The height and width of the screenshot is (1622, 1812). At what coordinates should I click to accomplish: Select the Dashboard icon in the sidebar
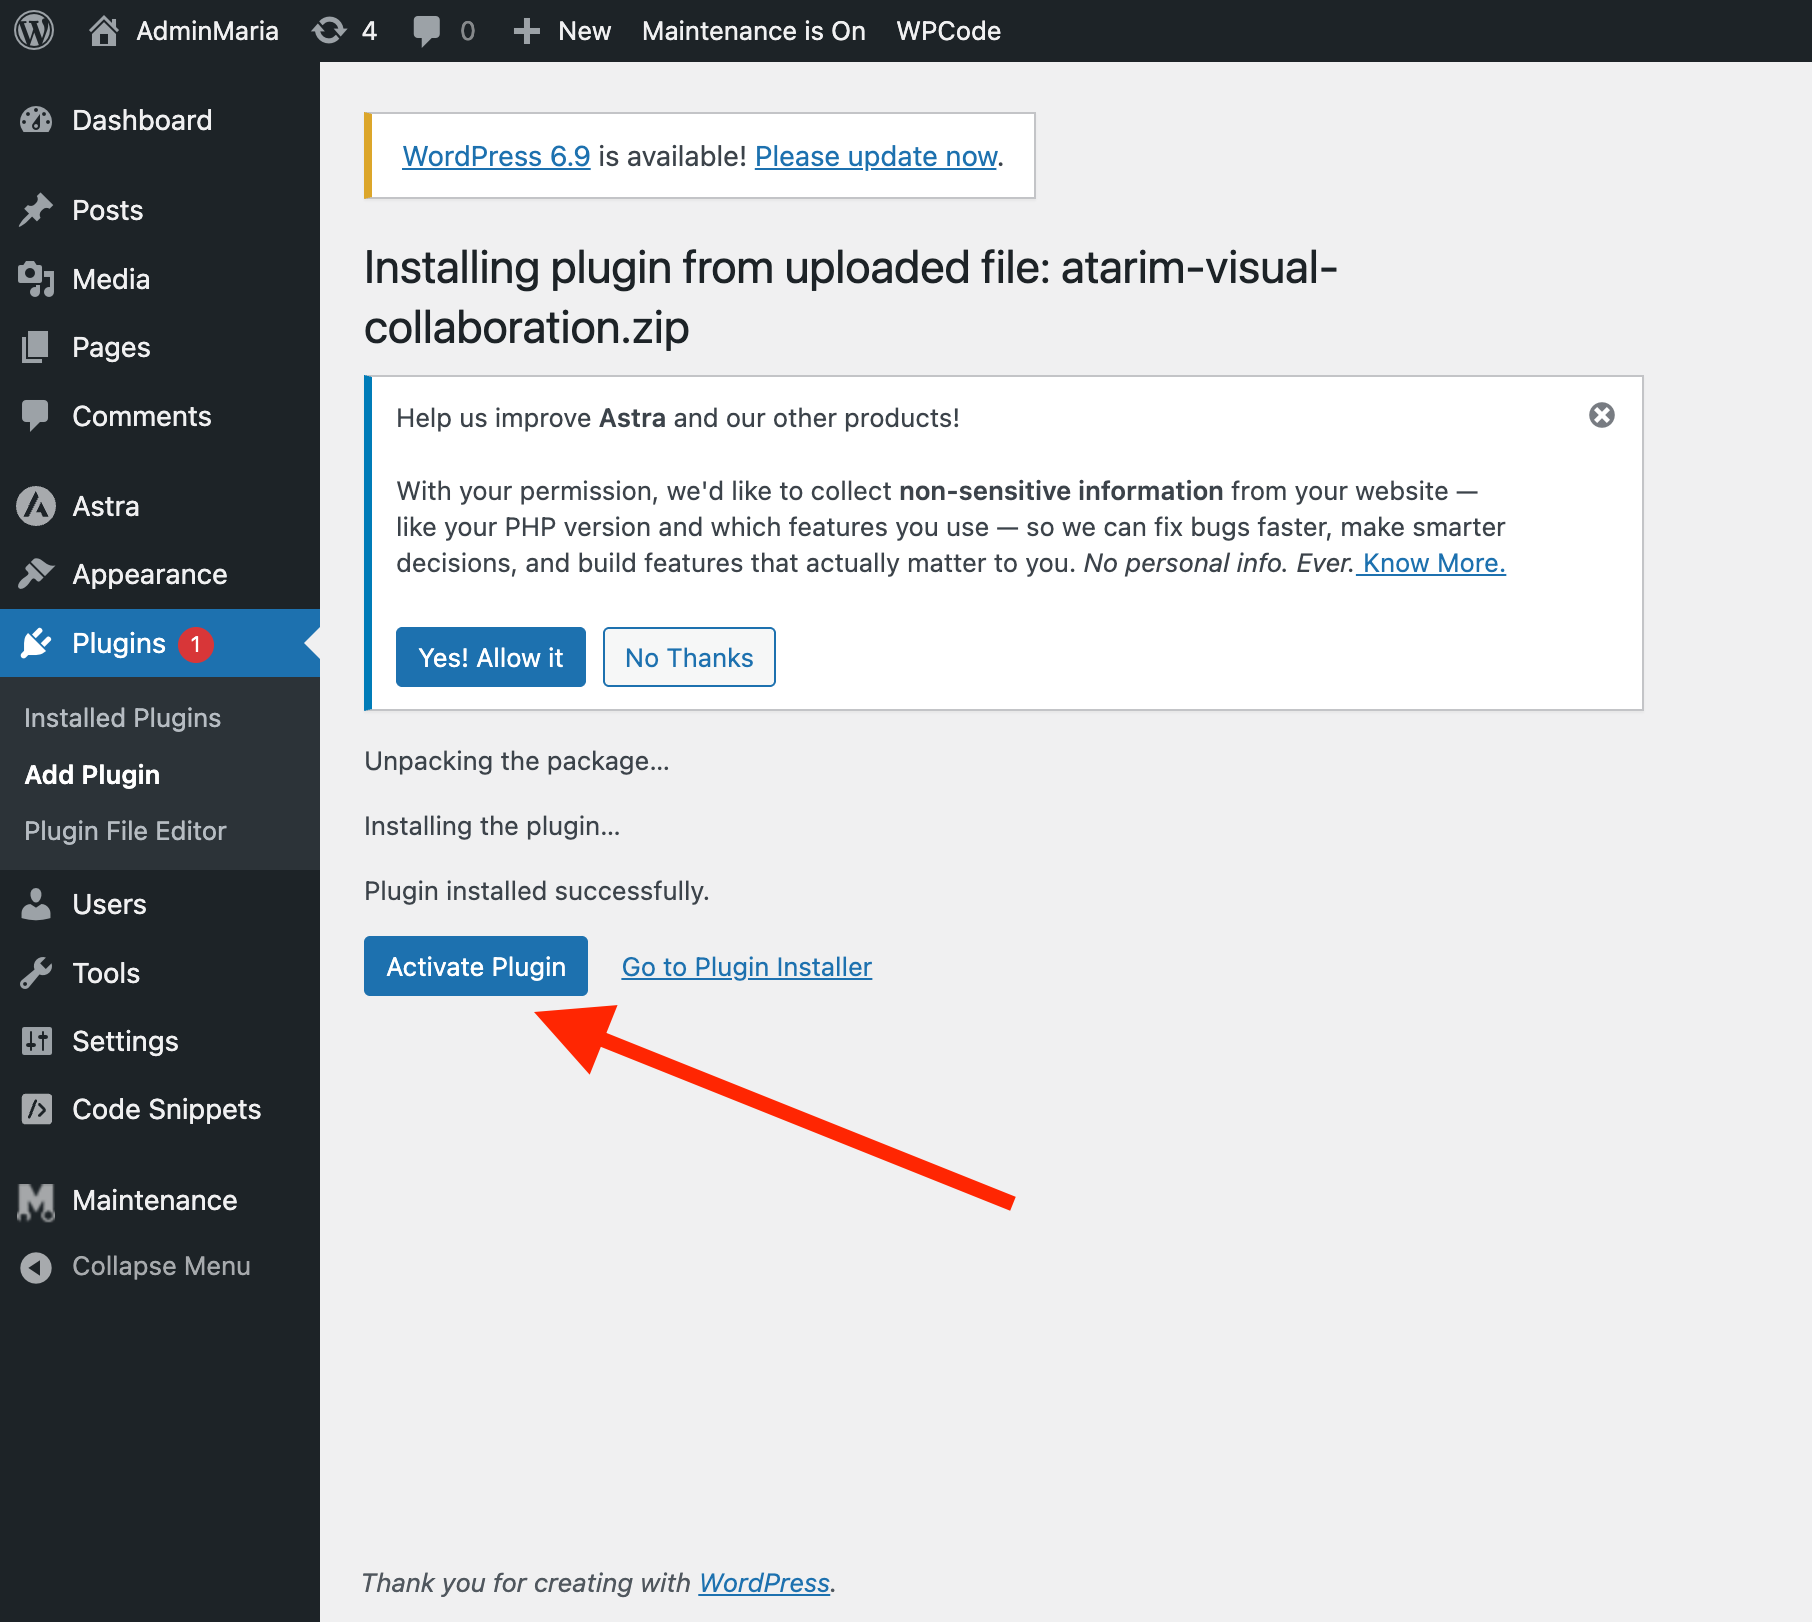(x=36, y=120)
